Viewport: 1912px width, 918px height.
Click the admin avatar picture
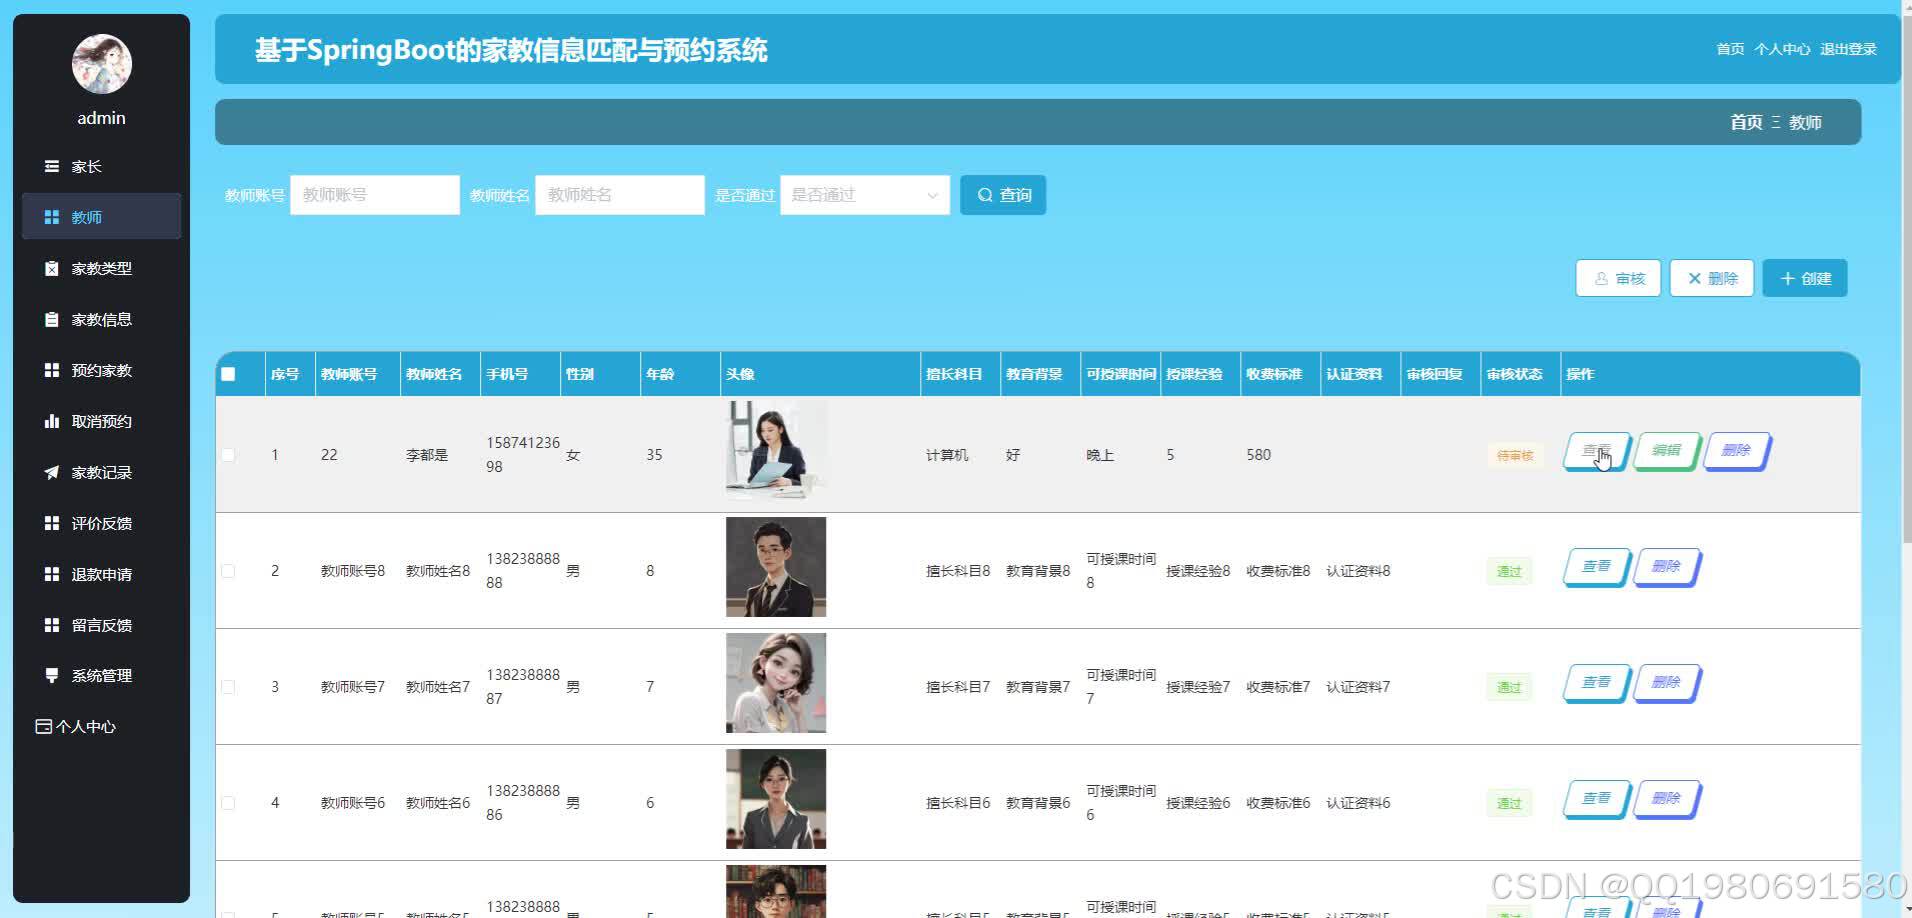click(102, 64)
